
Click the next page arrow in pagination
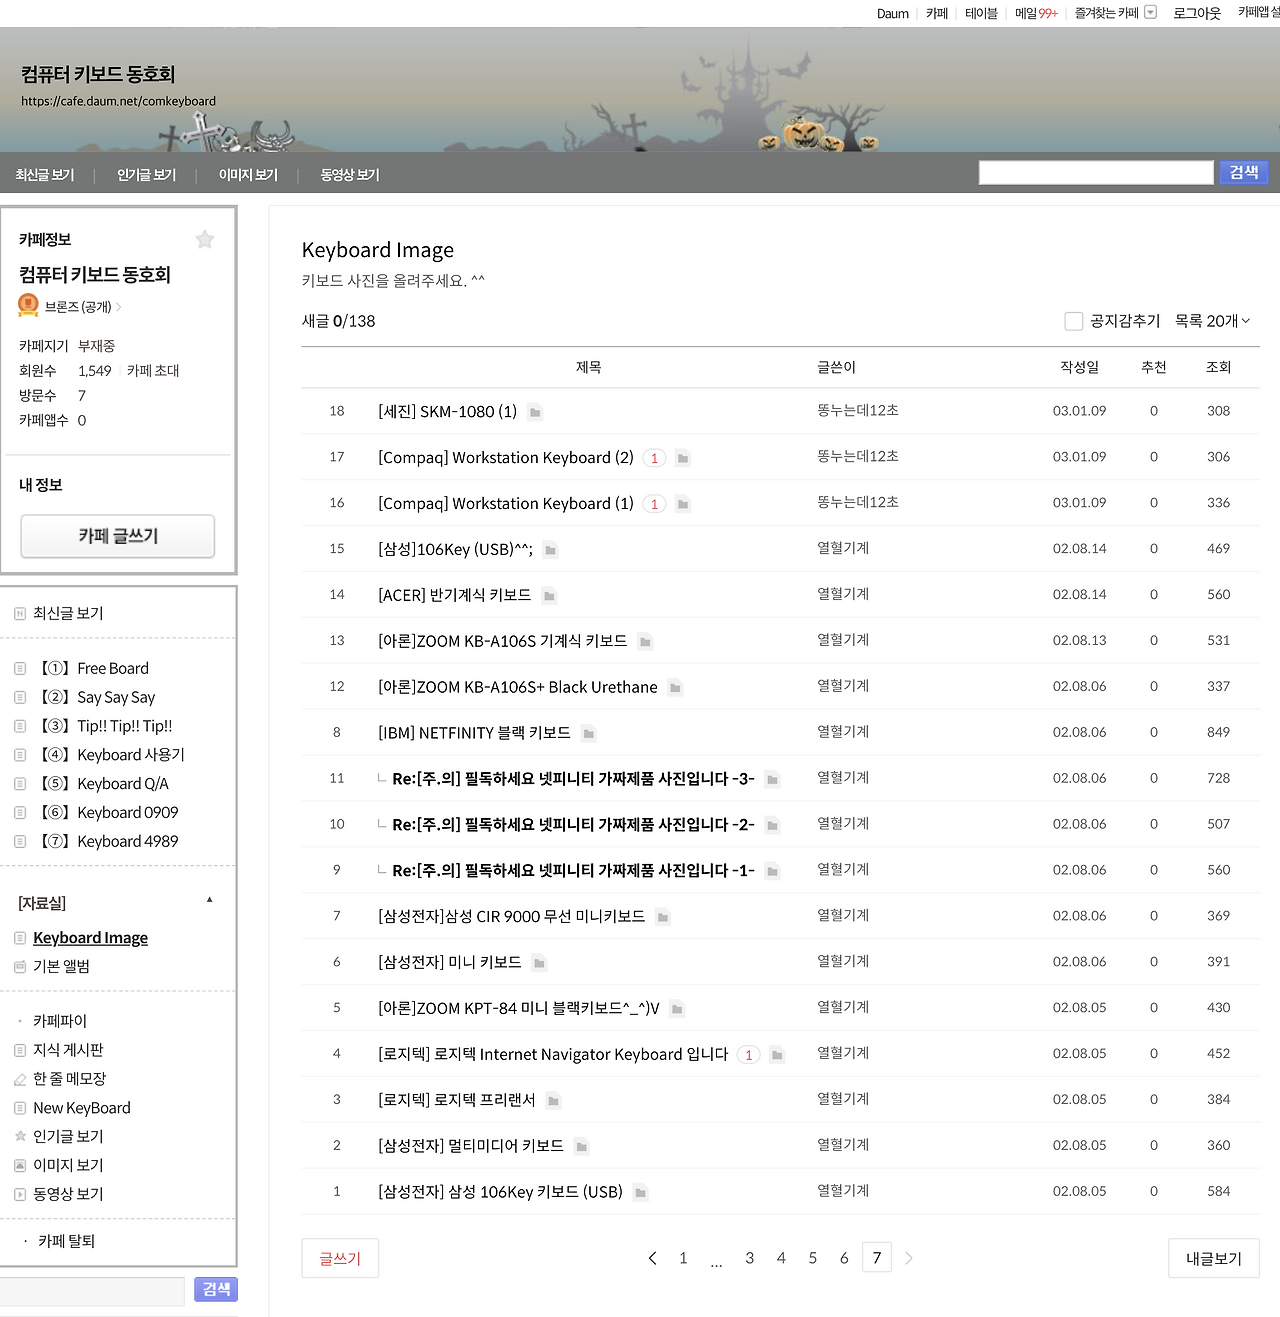(x=909, y=1258)
